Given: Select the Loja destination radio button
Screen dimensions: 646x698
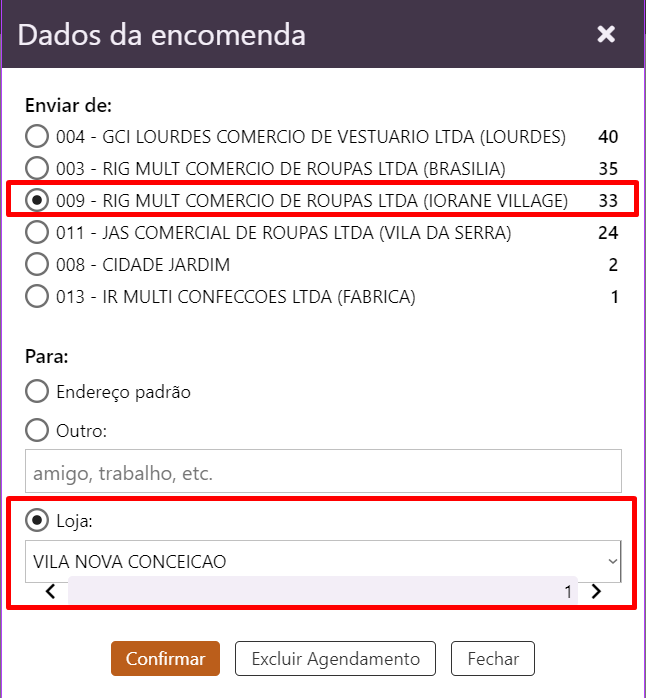Looking at the screenshot, I should [x=37, y=520].
